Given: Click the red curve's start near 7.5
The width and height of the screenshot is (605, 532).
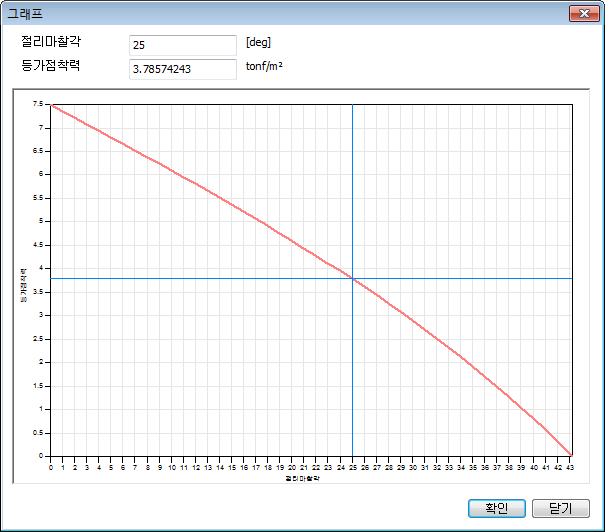Looking at the screenshot, I should [x=52, y=105].
